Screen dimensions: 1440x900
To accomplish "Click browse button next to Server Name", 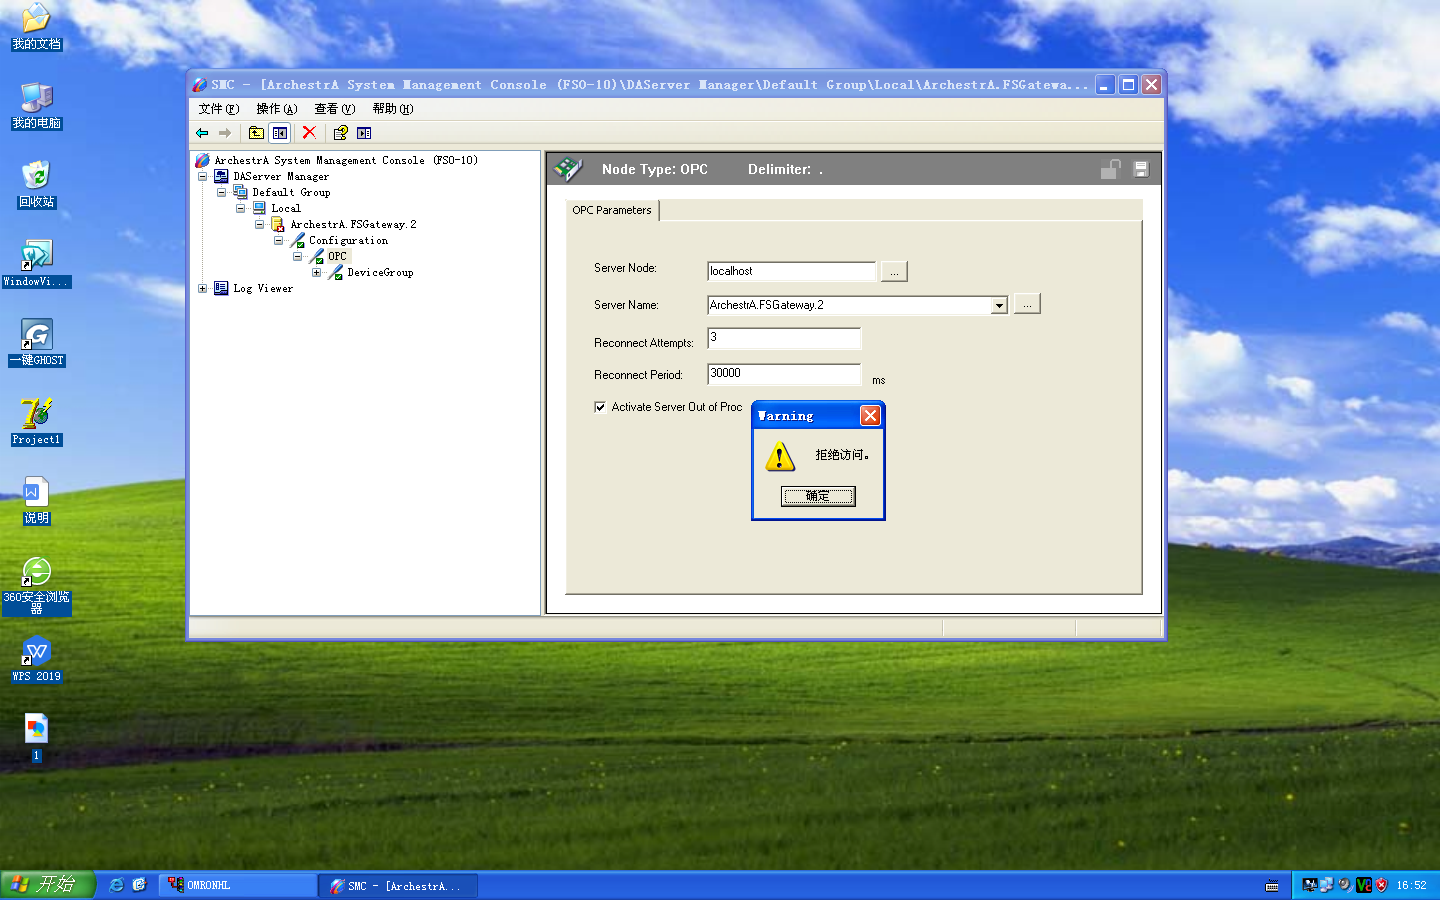I will coord(1027,304).
